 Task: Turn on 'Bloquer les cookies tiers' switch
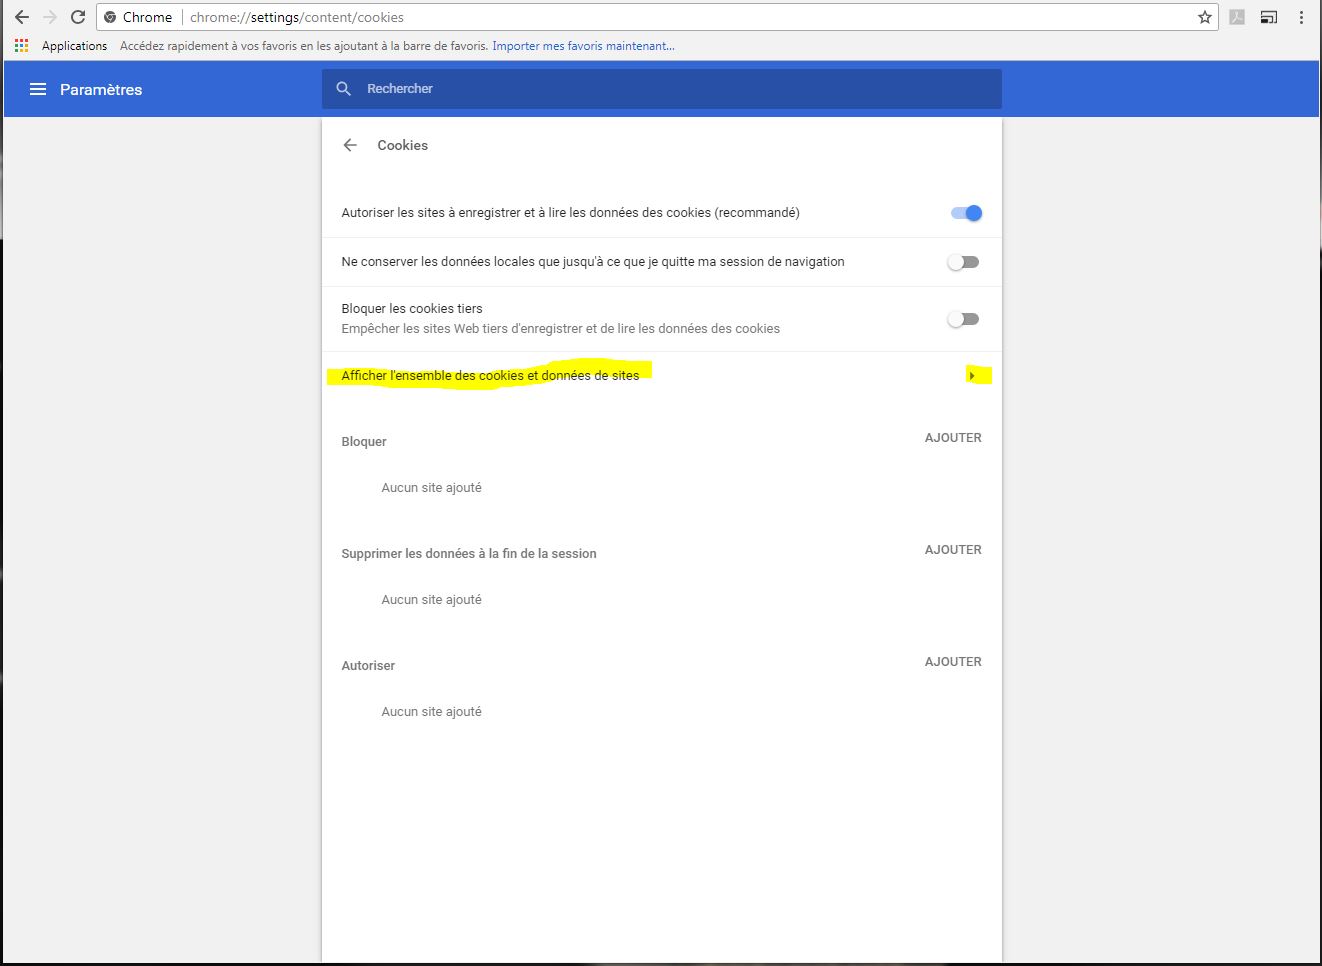tap(964, 320)
